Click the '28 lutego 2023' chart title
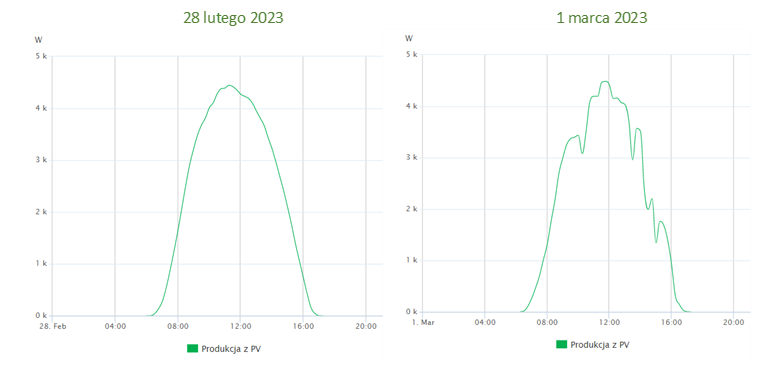 coord(233,18)
